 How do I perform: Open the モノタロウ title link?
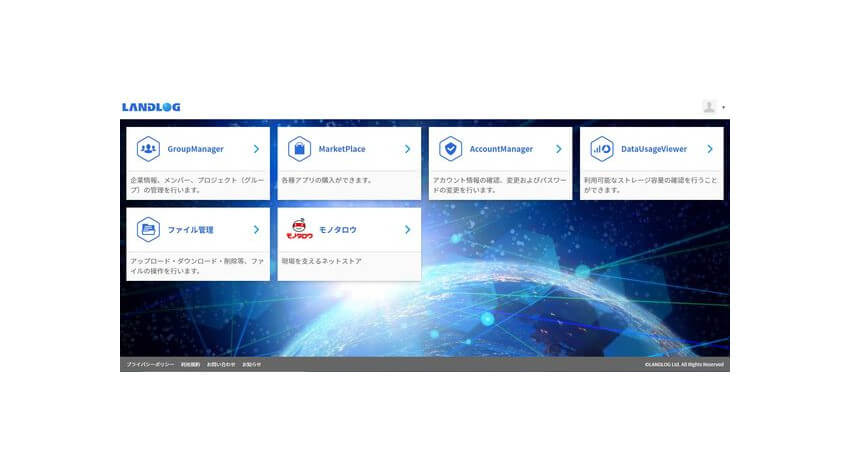coord(337,230)
